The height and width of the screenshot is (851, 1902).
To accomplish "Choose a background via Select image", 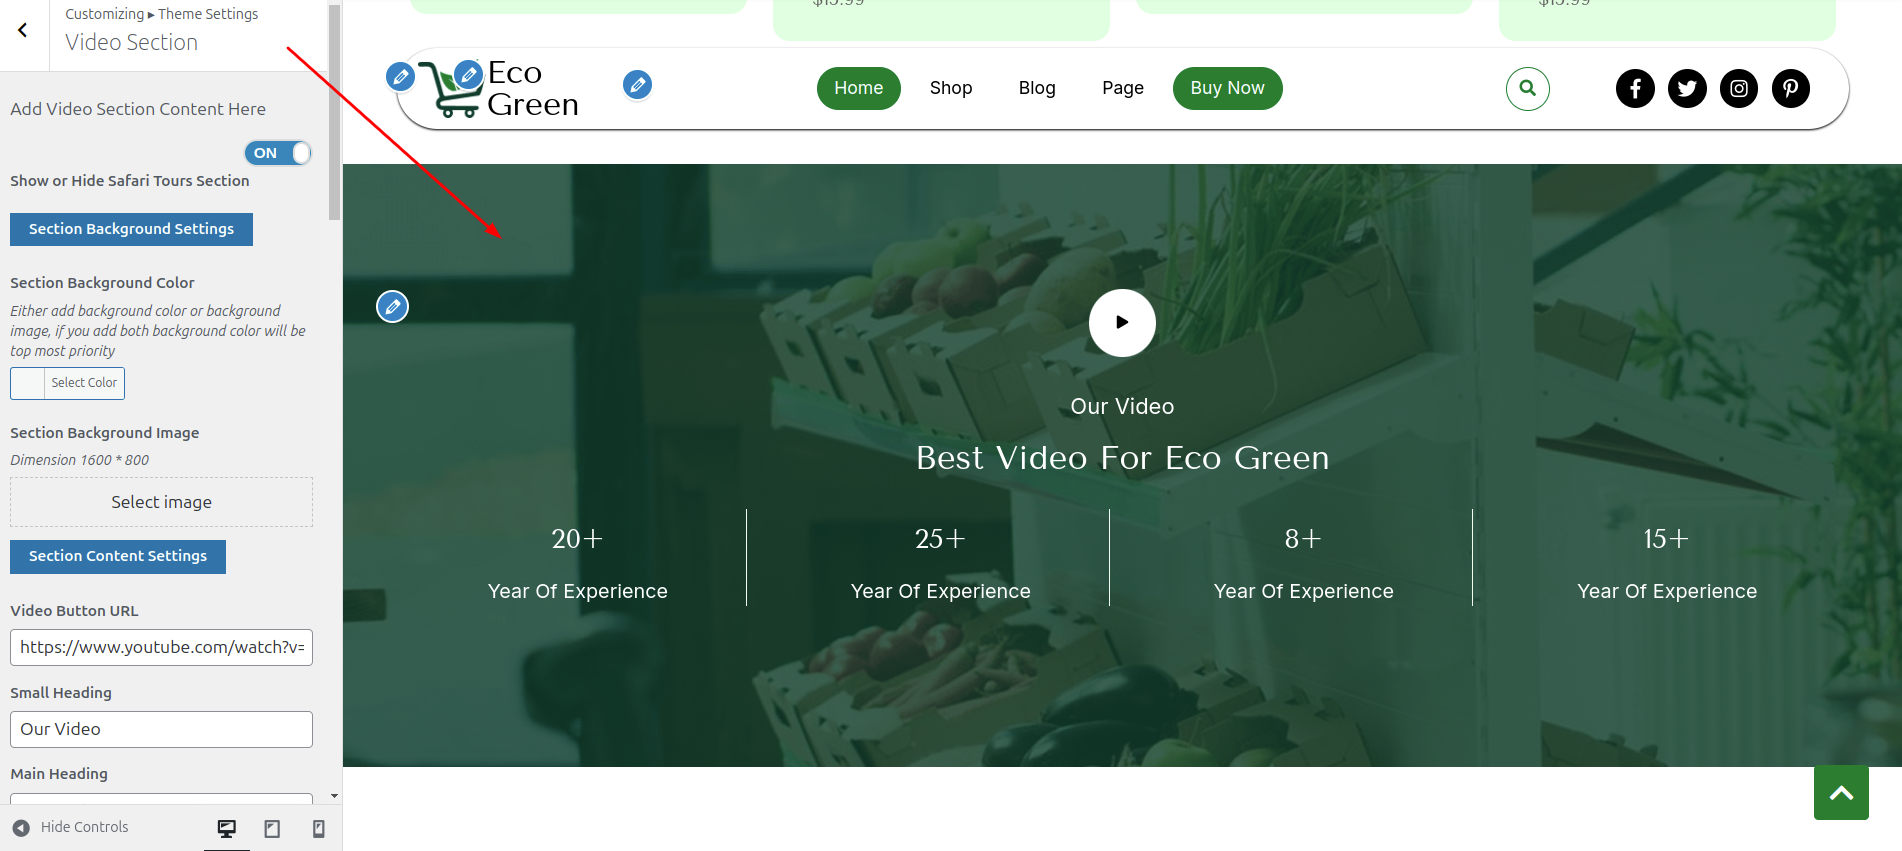I will point(161,502).
